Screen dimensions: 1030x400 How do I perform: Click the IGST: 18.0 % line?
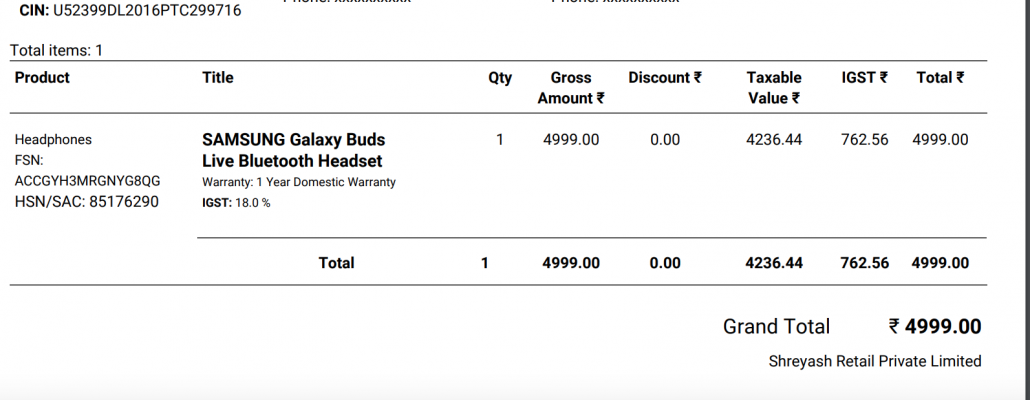[x=236, y=203]
